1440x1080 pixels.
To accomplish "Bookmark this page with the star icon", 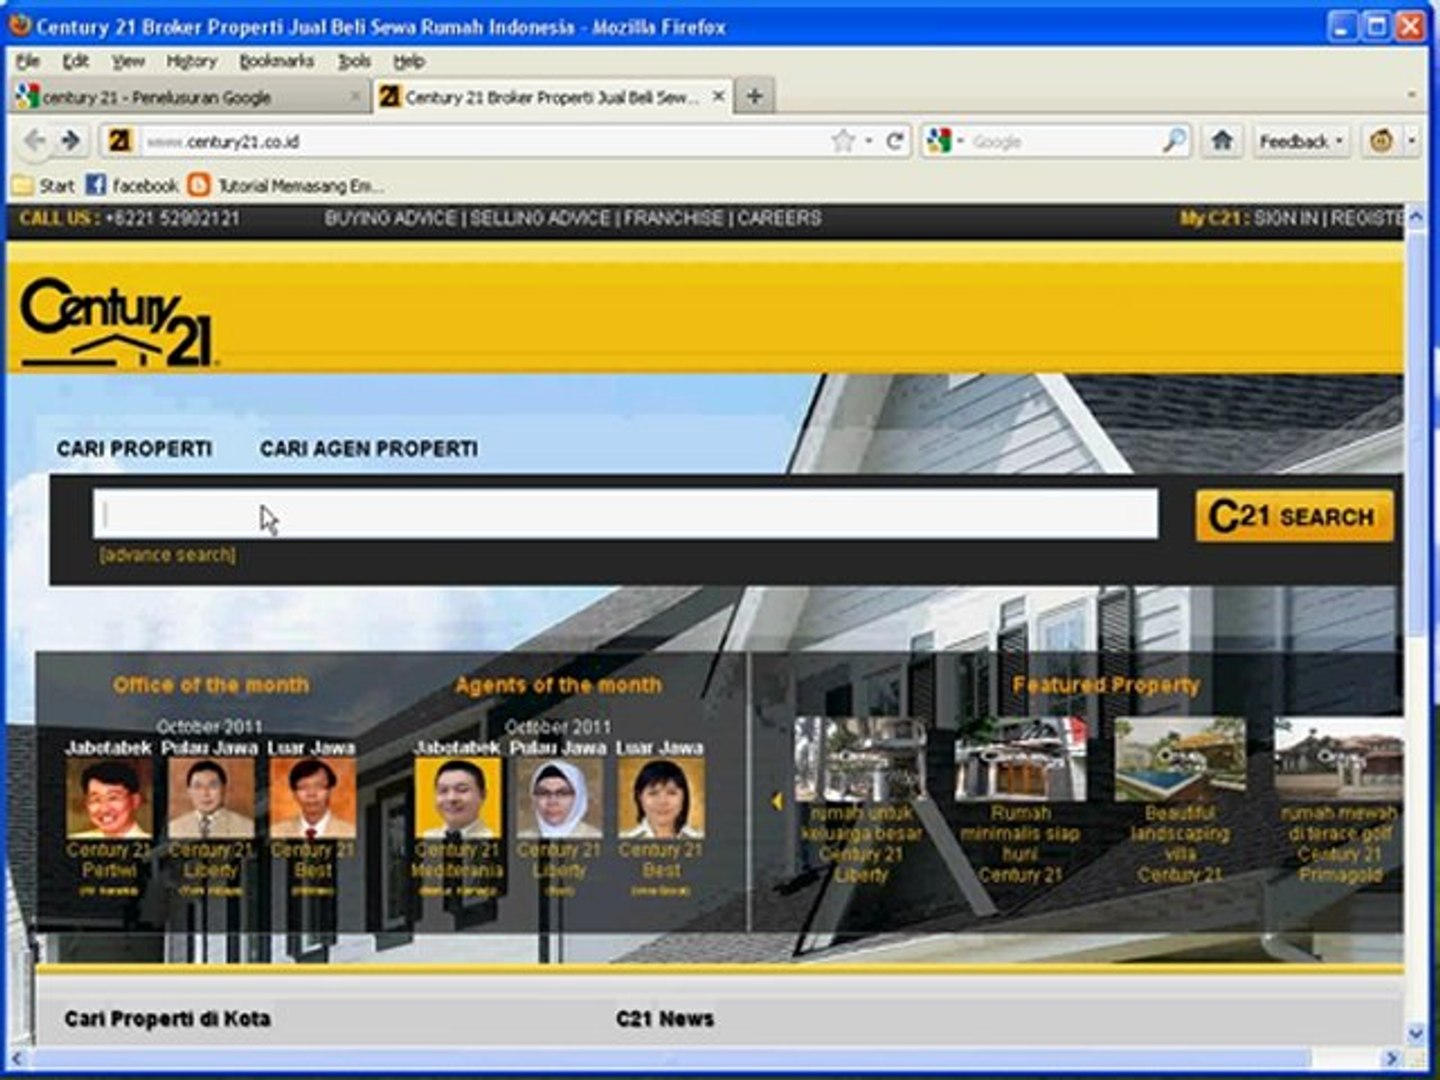I will tap(843, 141).
